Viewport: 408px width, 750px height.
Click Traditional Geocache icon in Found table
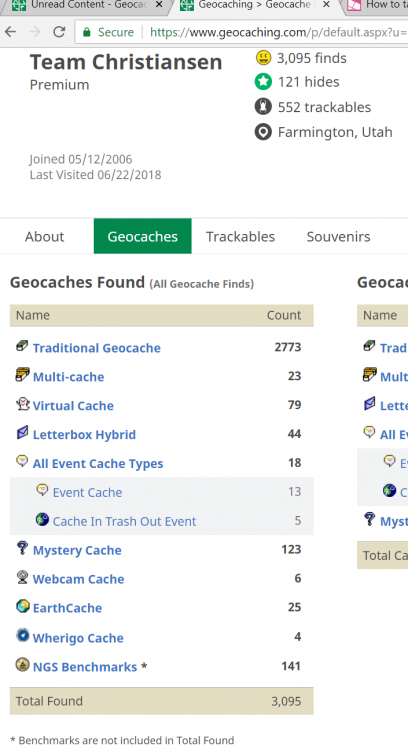tap(22, 346)
